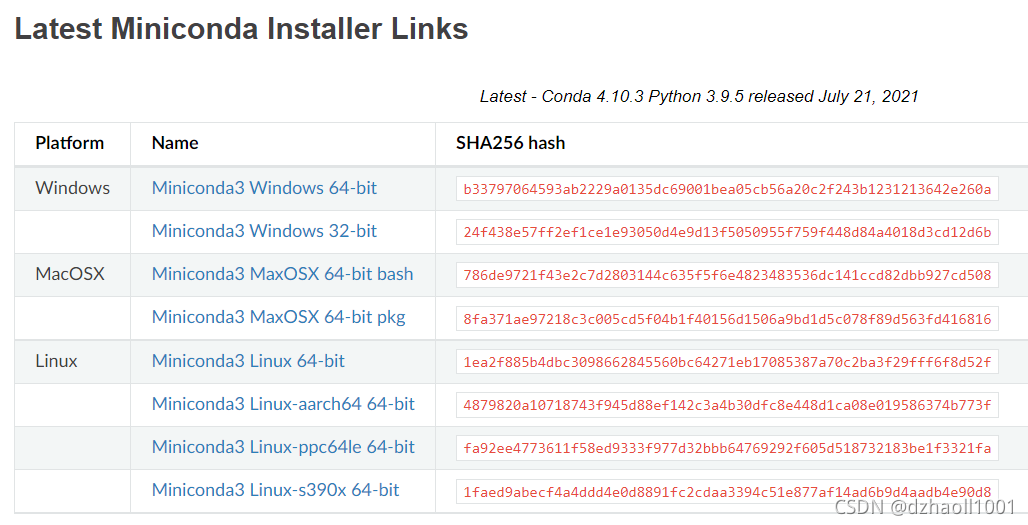The height and width of the screenshot is (525, 1028).
Task: Click the Latest Miniconda Installer Links heading
Action: [241, 29]
